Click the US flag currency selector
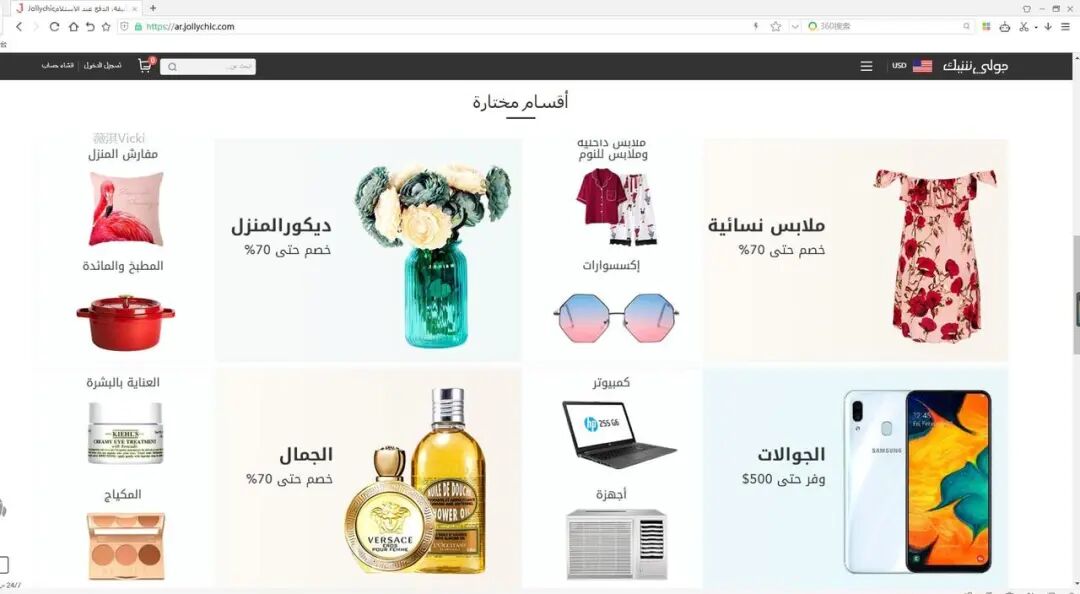The width and height of the screenshot is (1080, 594). click(x=922, y=66)
